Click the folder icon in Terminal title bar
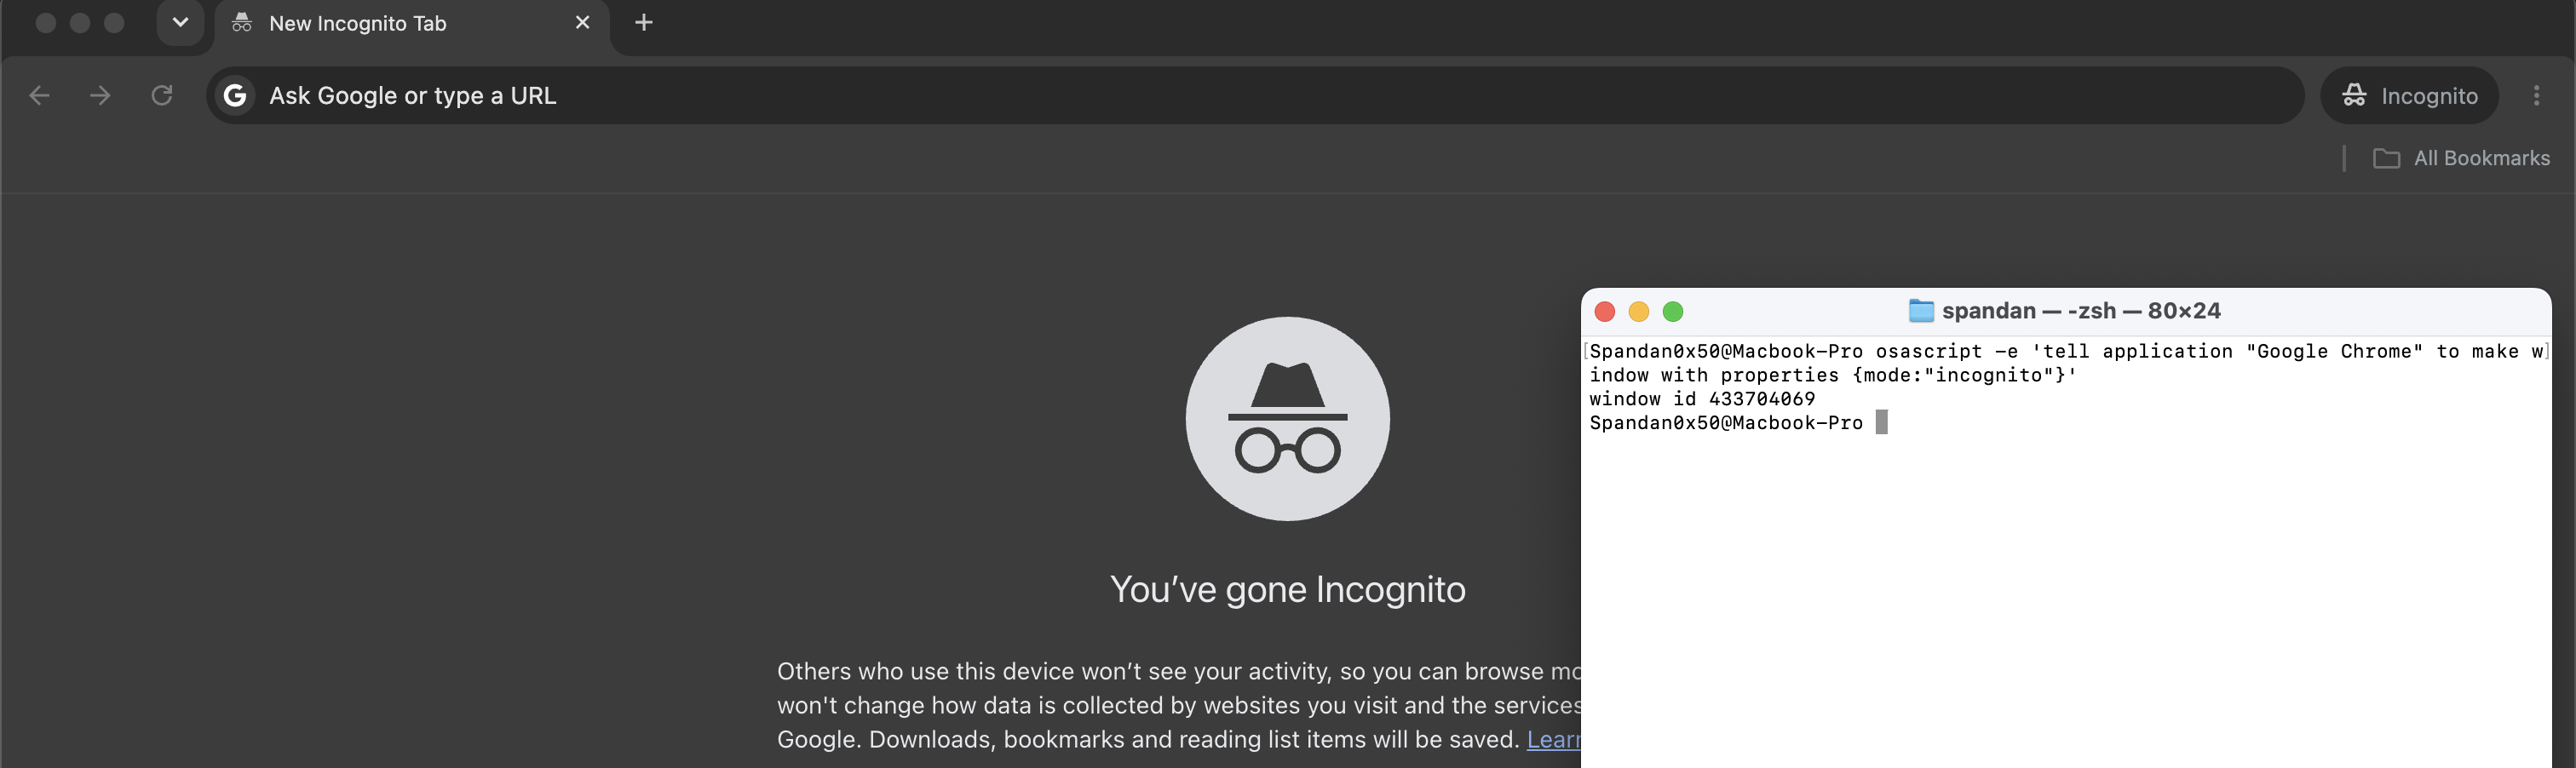 point(1921,311)
